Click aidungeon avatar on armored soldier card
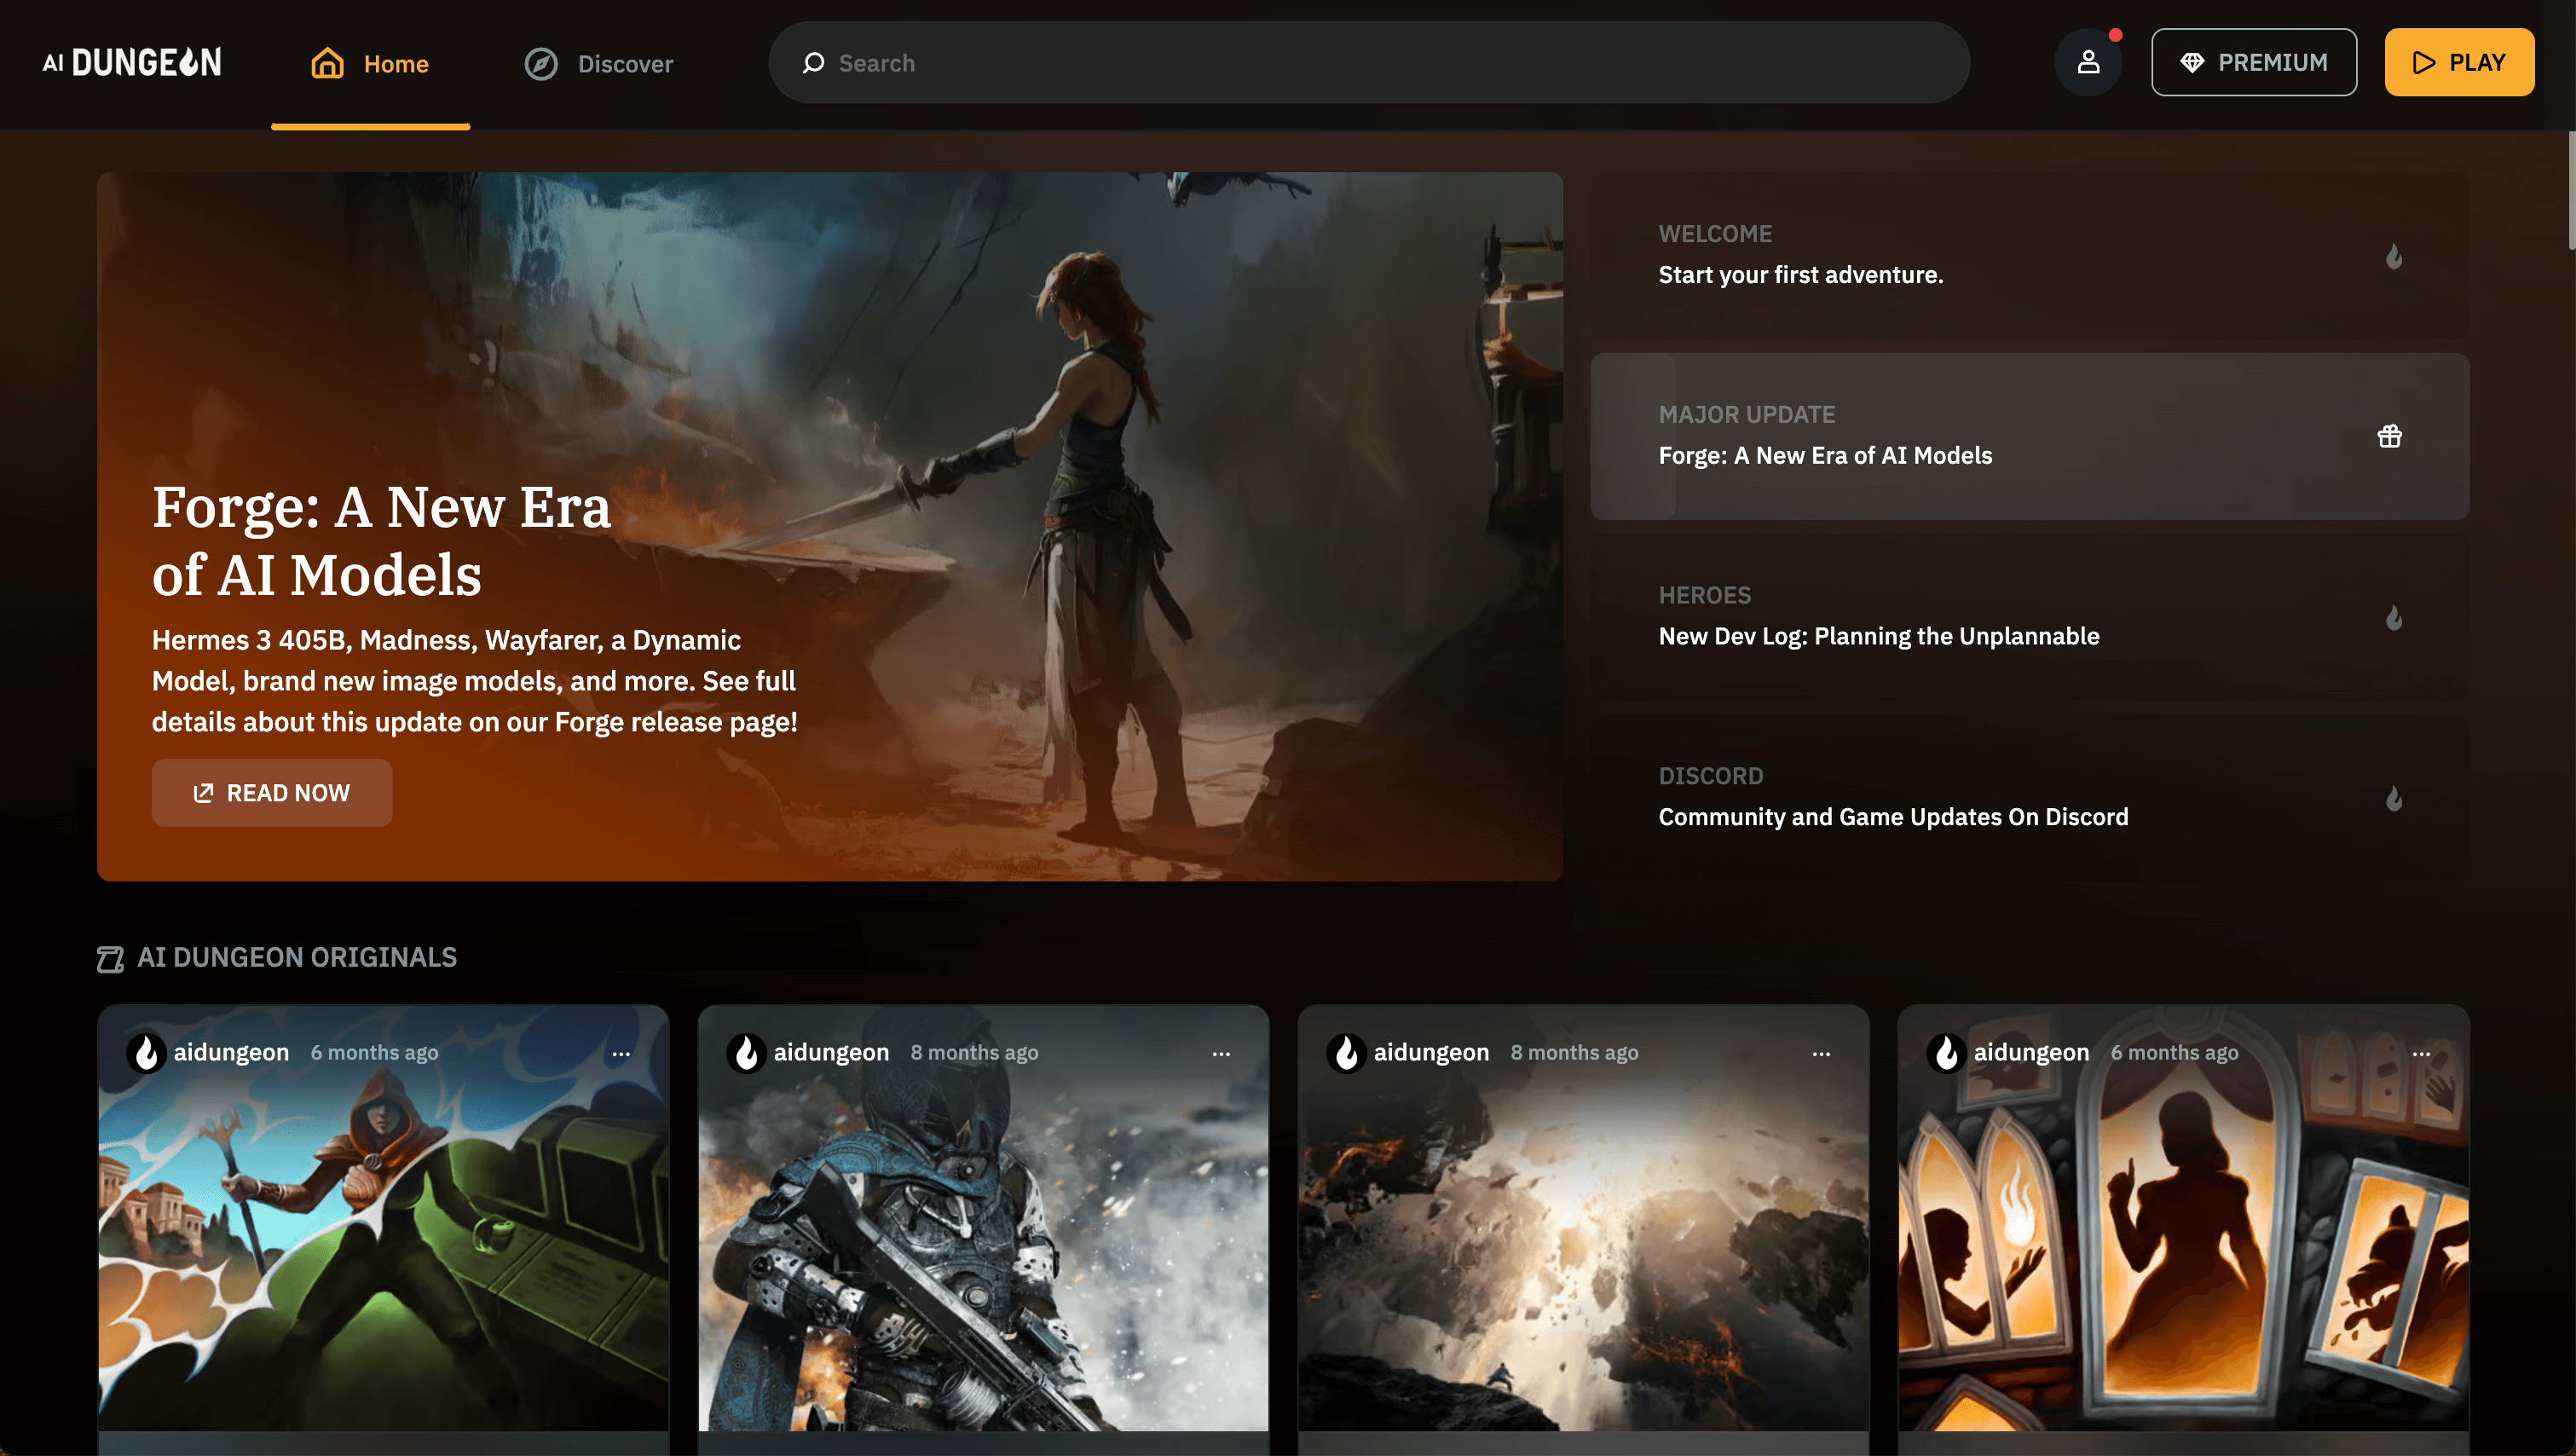This screenshot has width=2576, height=1456. pos(747,1052)
